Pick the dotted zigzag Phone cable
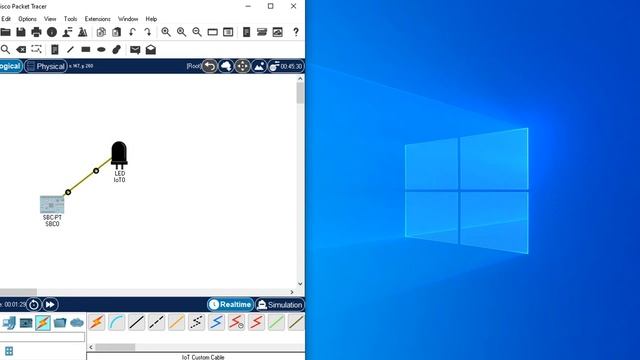The height and width of the screenshot is (360, 640). pyautogui.click(x=196, y=322)
